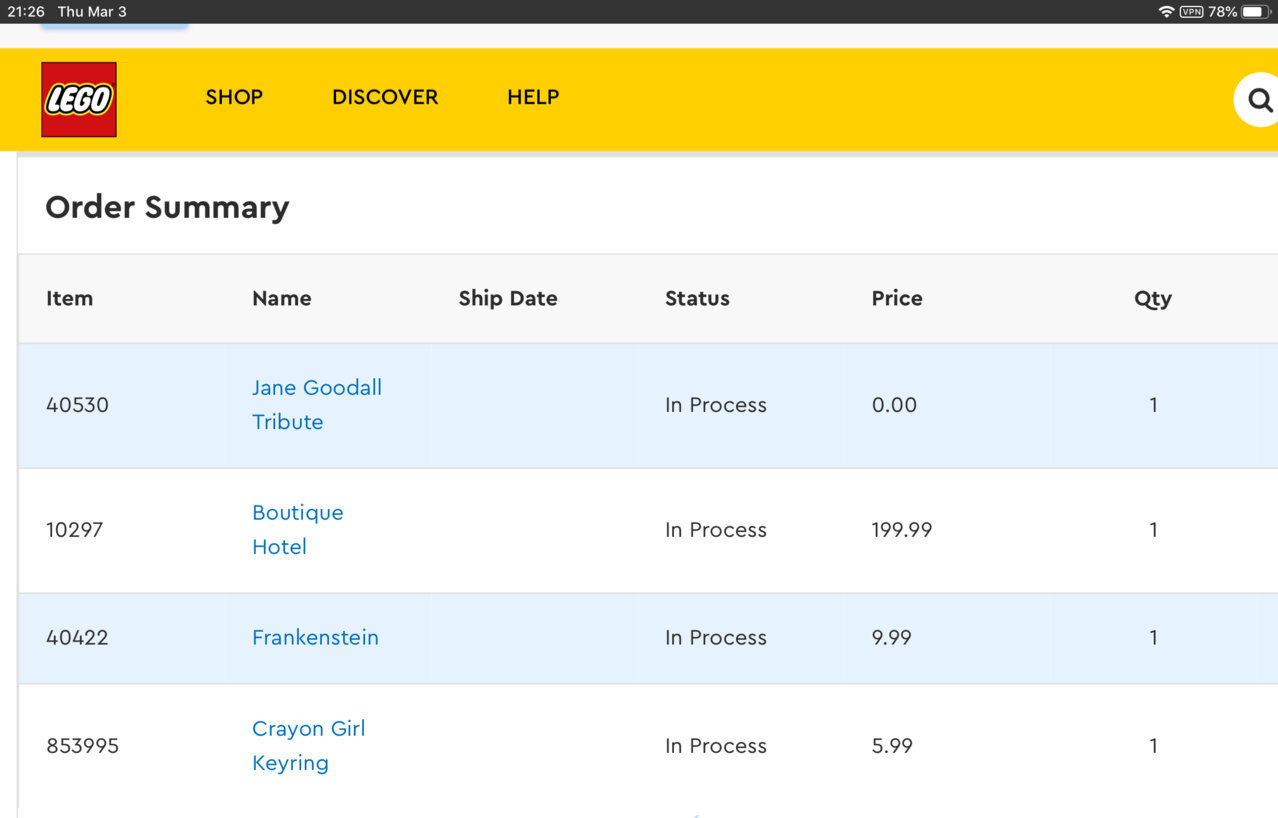
Task: Open the Frankenstein product link
Action: [315, 638]
